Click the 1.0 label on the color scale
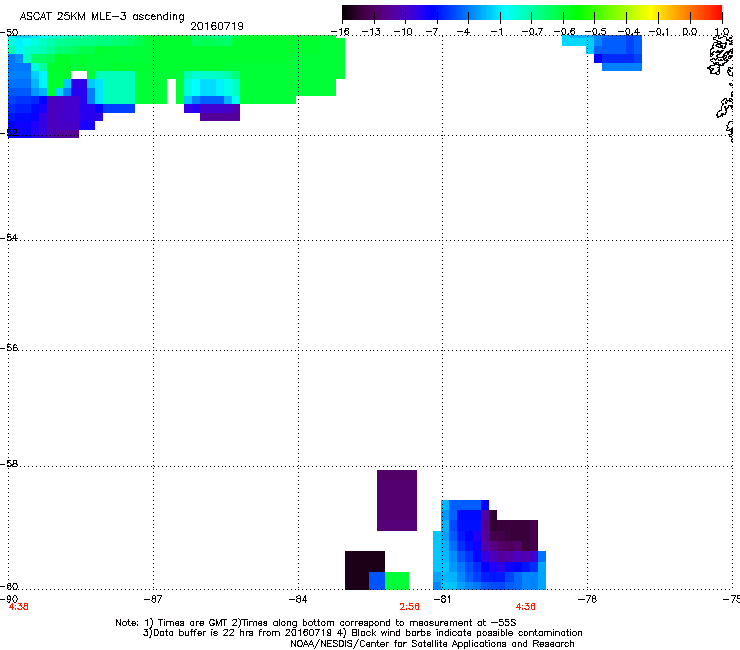Viewport: 740px width, 650px height. [722, 32]
